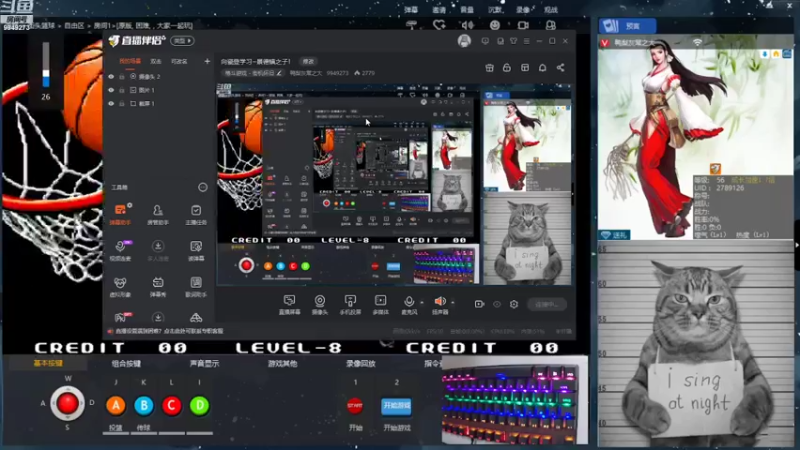800x450 pixels.
Task: Switch to the 录像回放 tab
Action: coord(360,363)
